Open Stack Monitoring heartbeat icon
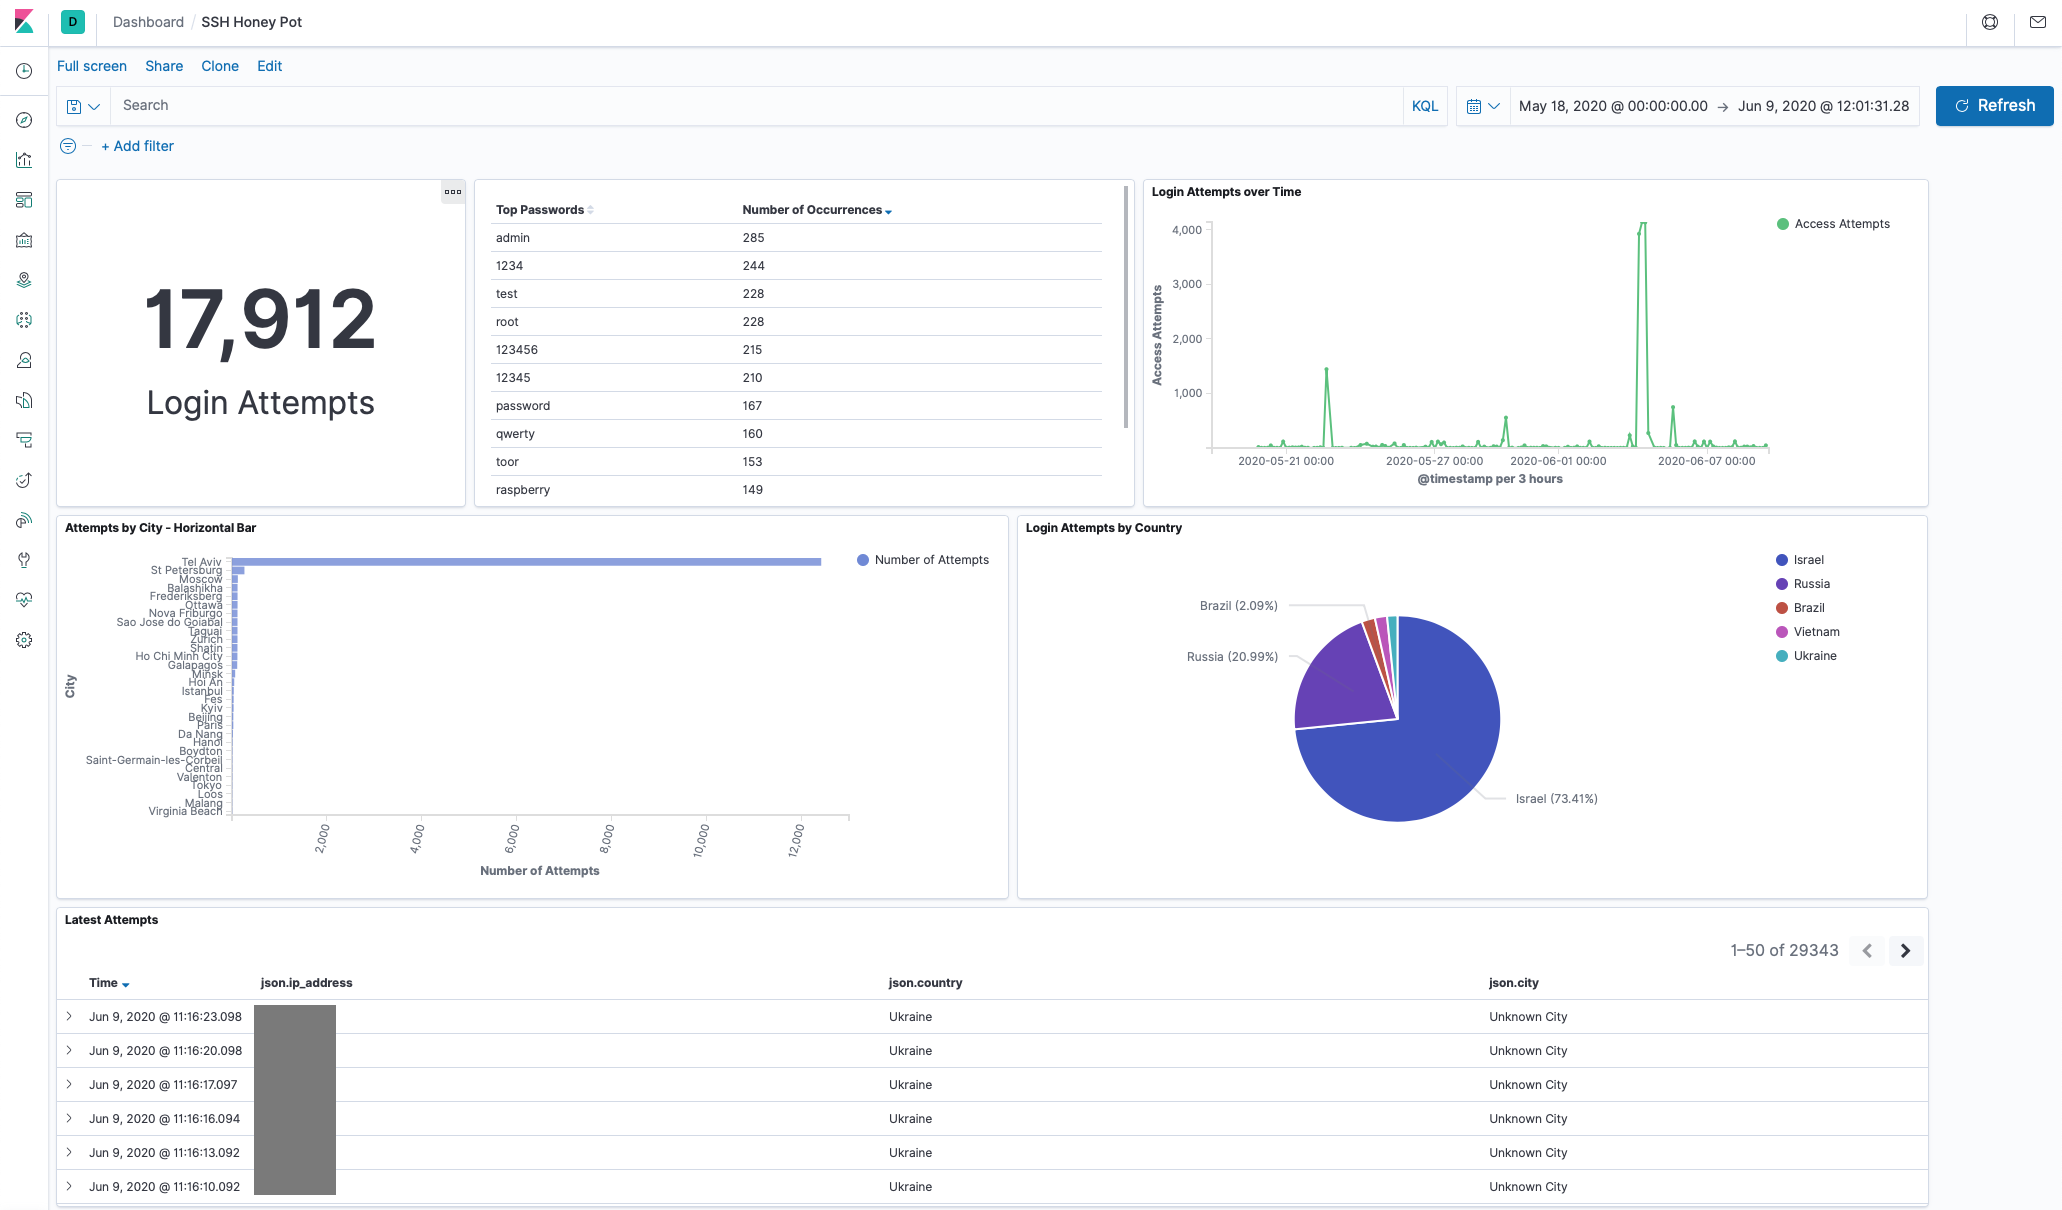This screenshot has width=2062, height=1210. 24,600
